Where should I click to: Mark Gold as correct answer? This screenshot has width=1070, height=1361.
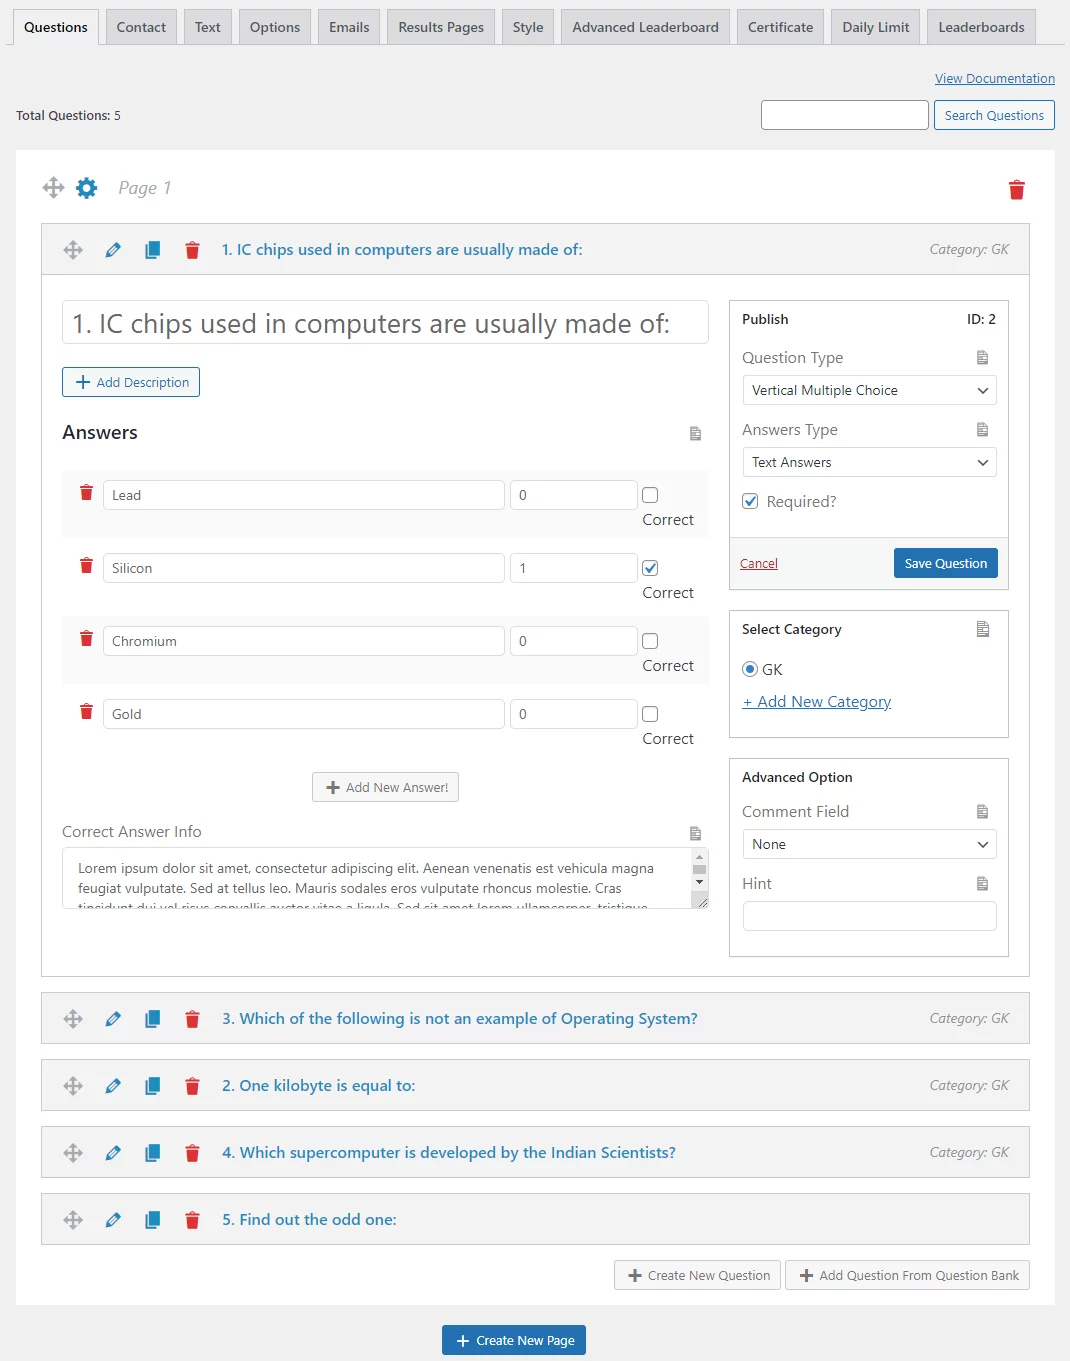point(650,714)
